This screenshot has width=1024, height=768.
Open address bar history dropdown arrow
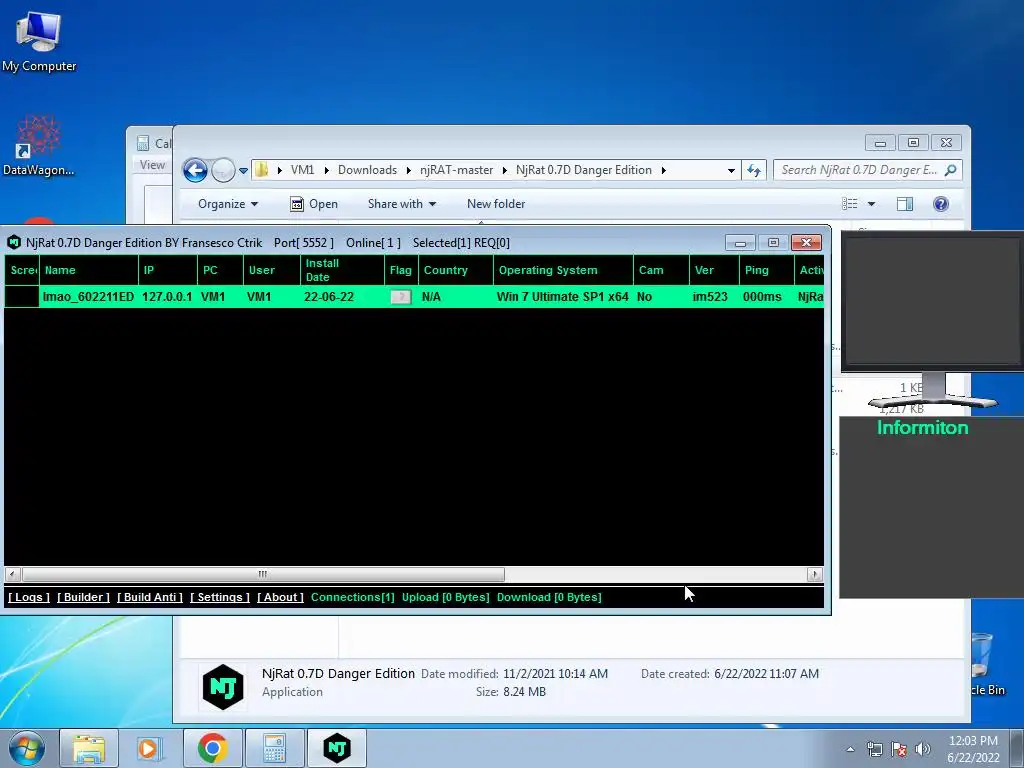click(731, 170)
